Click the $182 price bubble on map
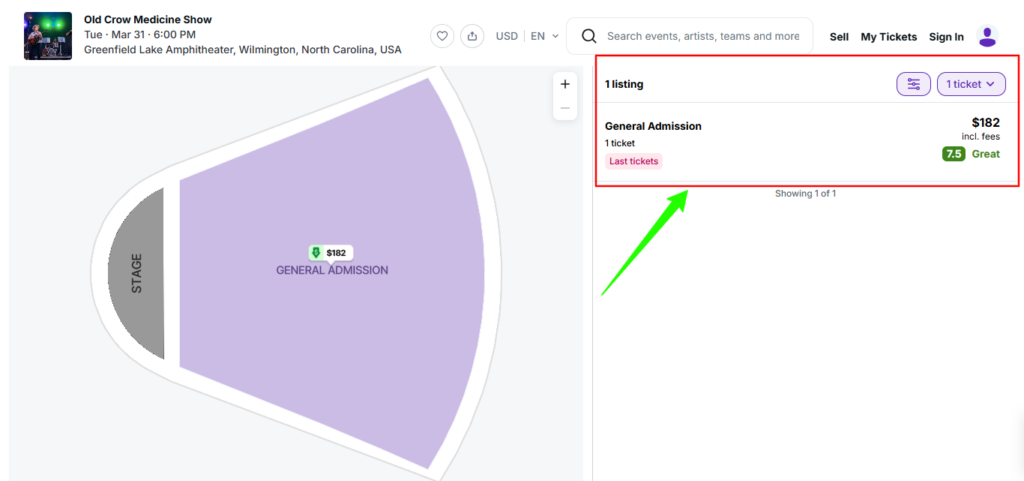This screenshot has height=481, width=1024. (x=331, y=253)
